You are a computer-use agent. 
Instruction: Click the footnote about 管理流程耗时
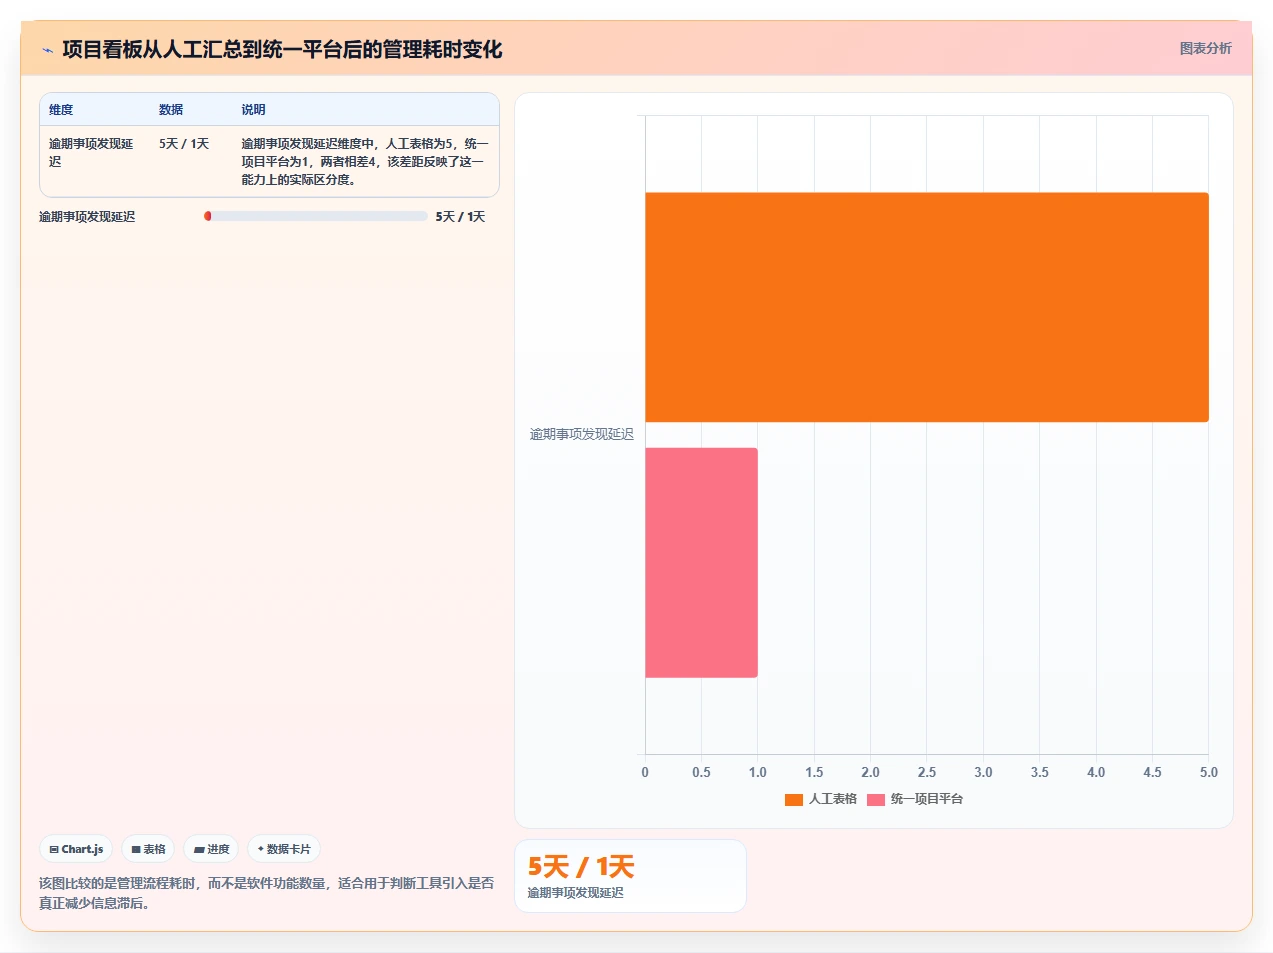click(x=266, y=893)
